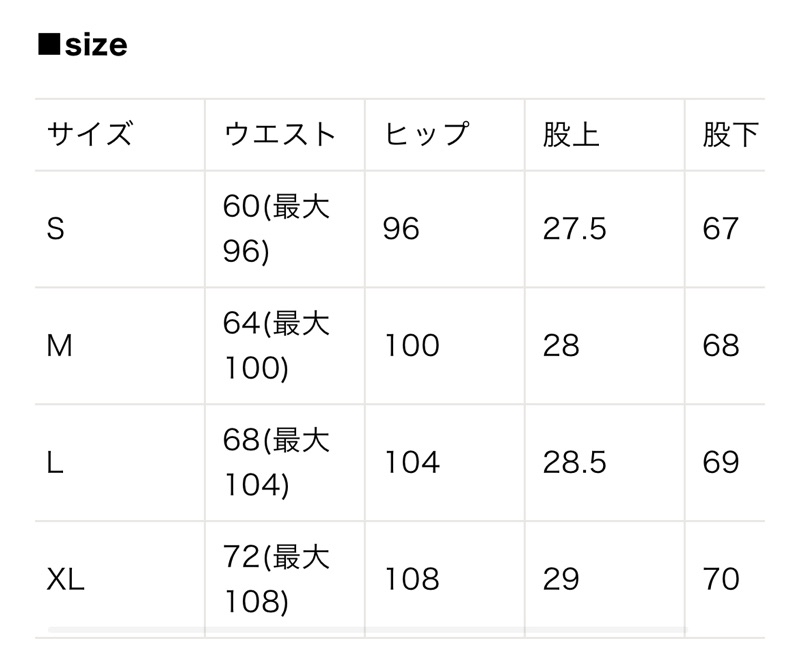This screenshot has height=663, width=800.
Task: Click the rise value 27.5
Action: [574, 229]
